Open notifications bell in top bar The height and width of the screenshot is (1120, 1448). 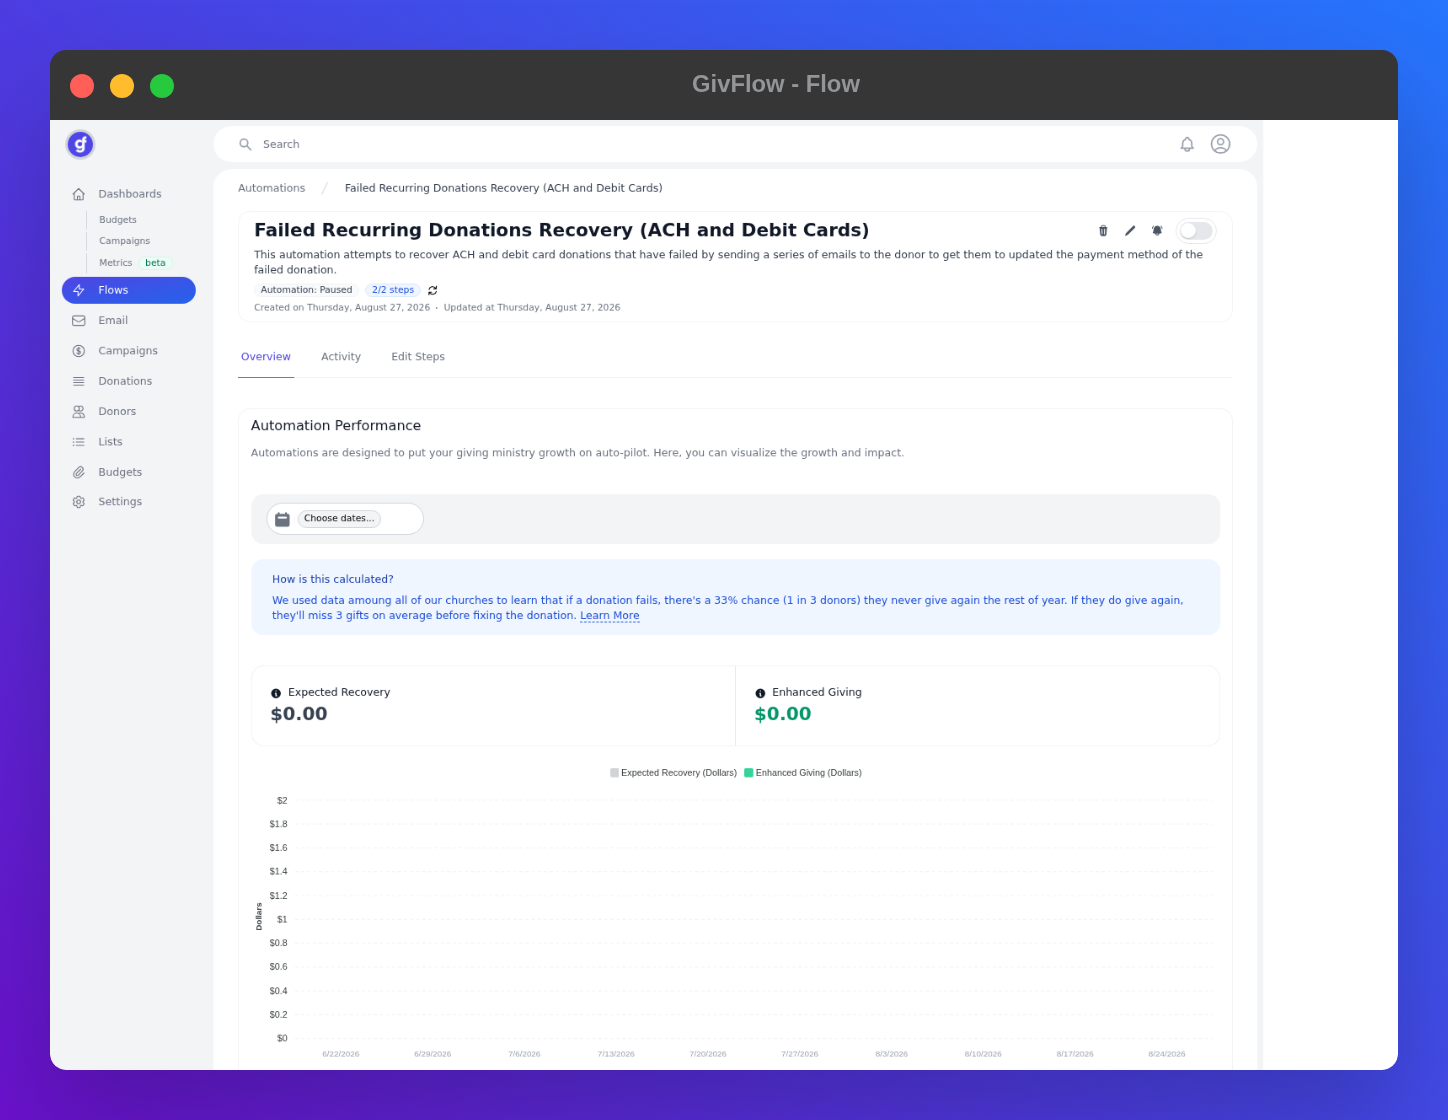point(1187,144)
